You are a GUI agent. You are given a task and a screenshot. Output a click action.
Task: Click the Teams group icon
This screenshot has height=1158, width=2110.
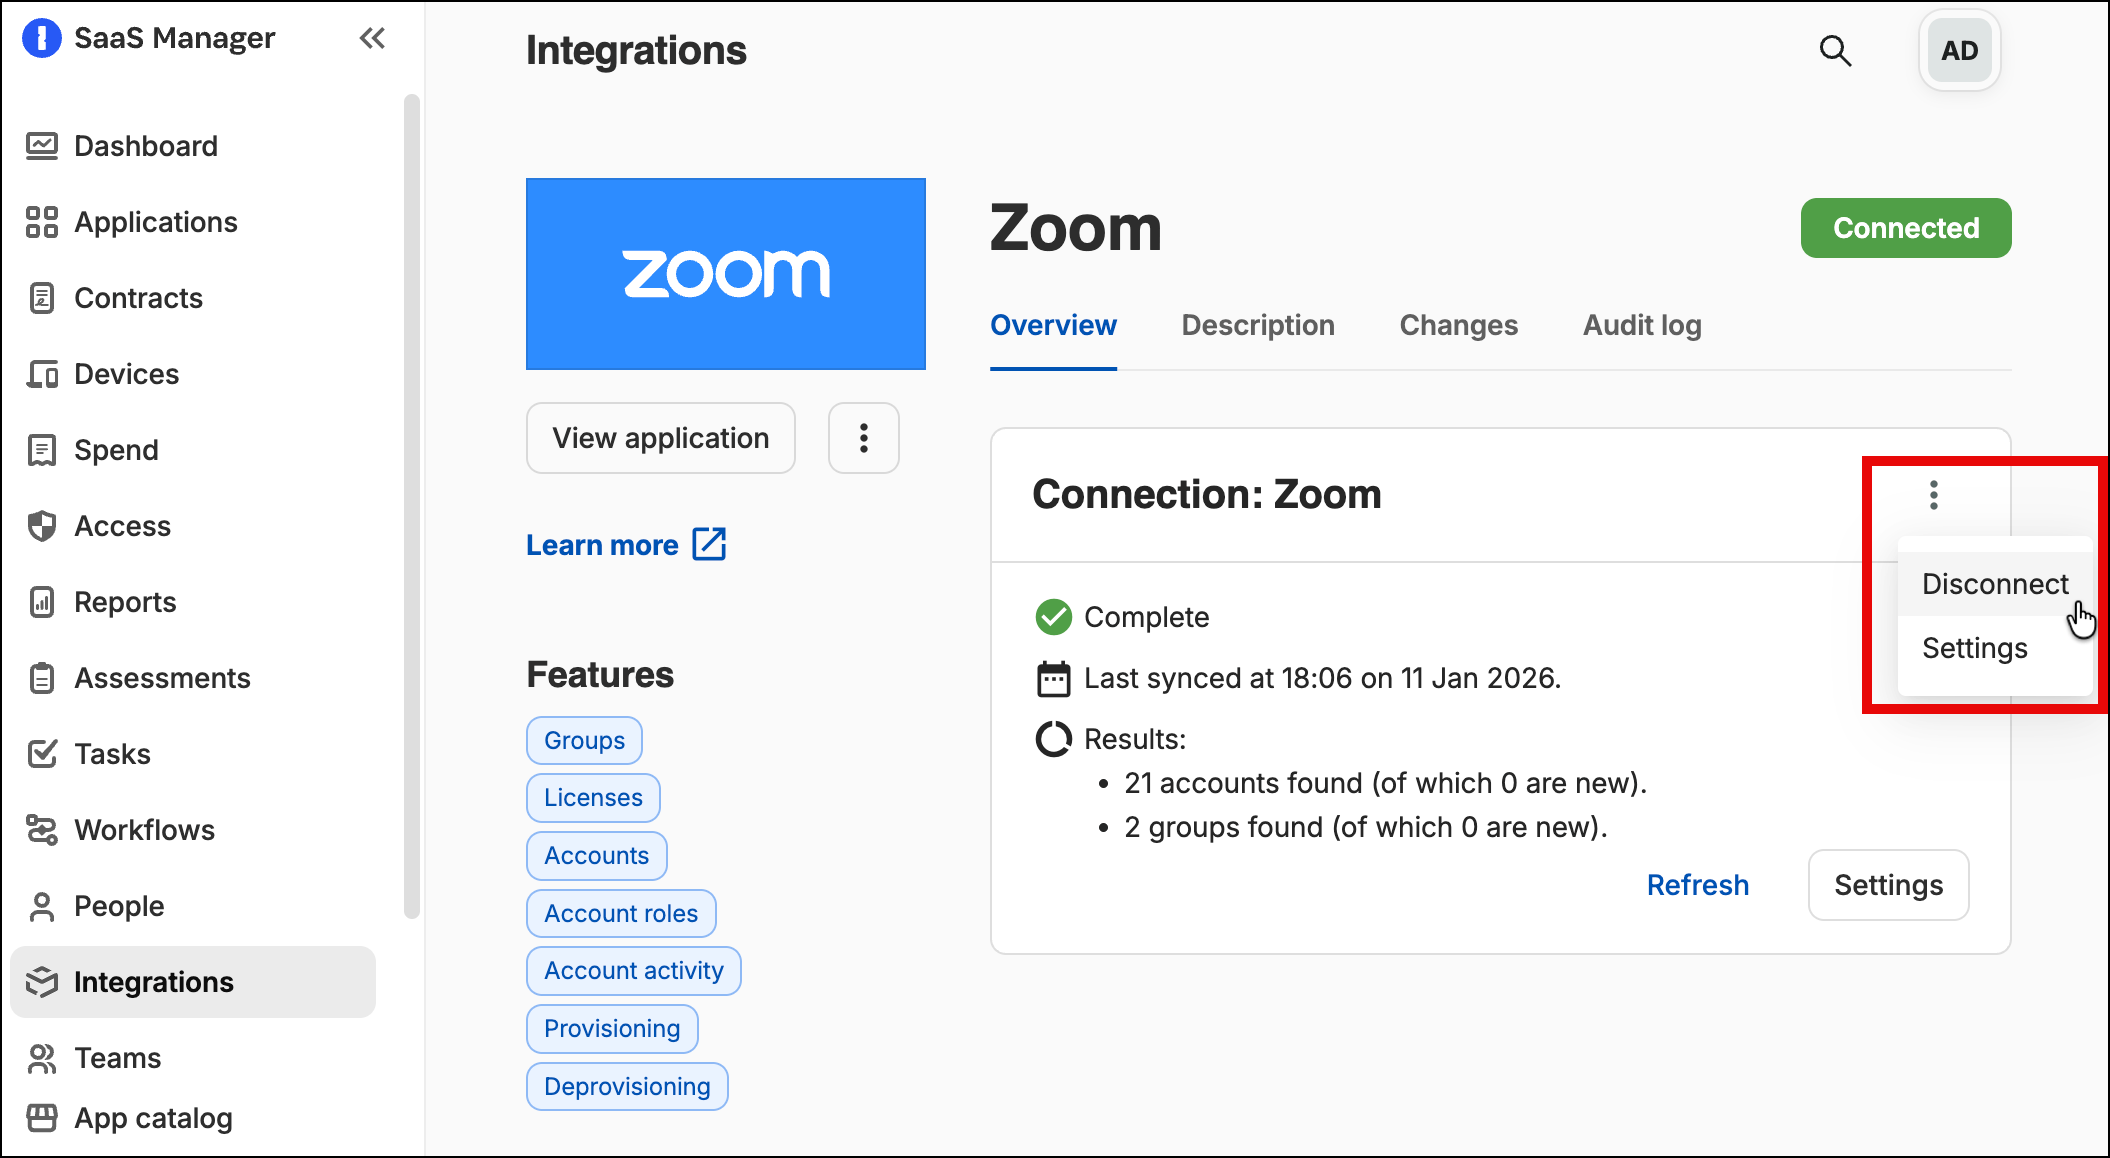tap(42, 1058)
